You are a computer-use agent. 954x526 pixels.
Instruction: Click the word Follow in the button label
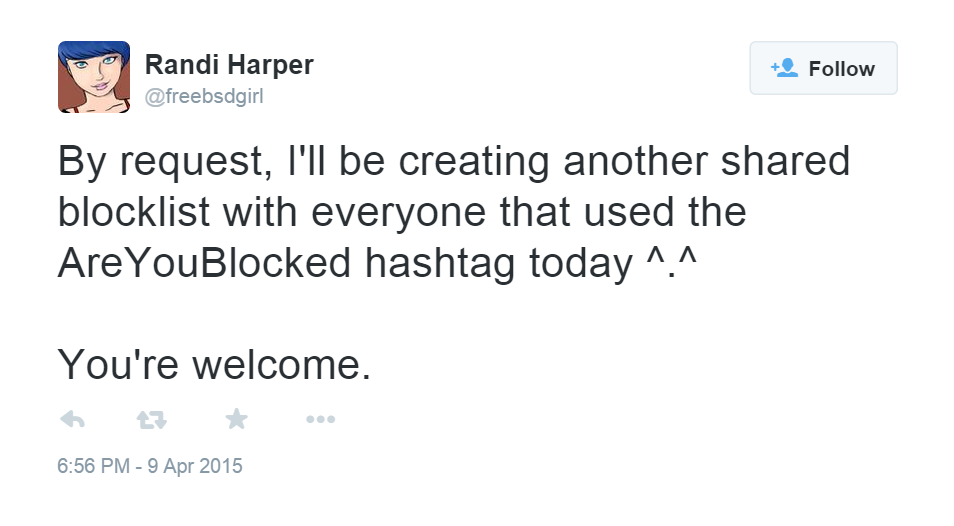[x=841, y=69]
